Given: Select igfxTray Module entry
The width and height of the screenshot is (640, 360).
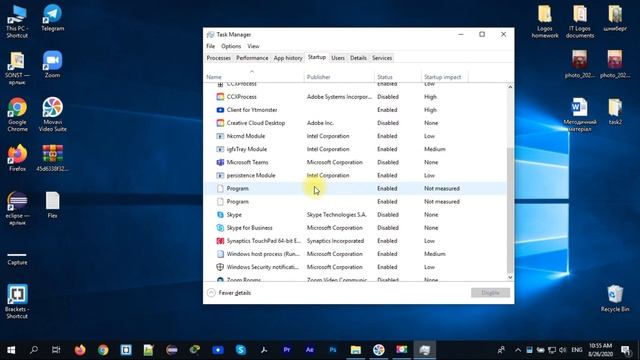Looking at the screenshot, I should point(355,149).
